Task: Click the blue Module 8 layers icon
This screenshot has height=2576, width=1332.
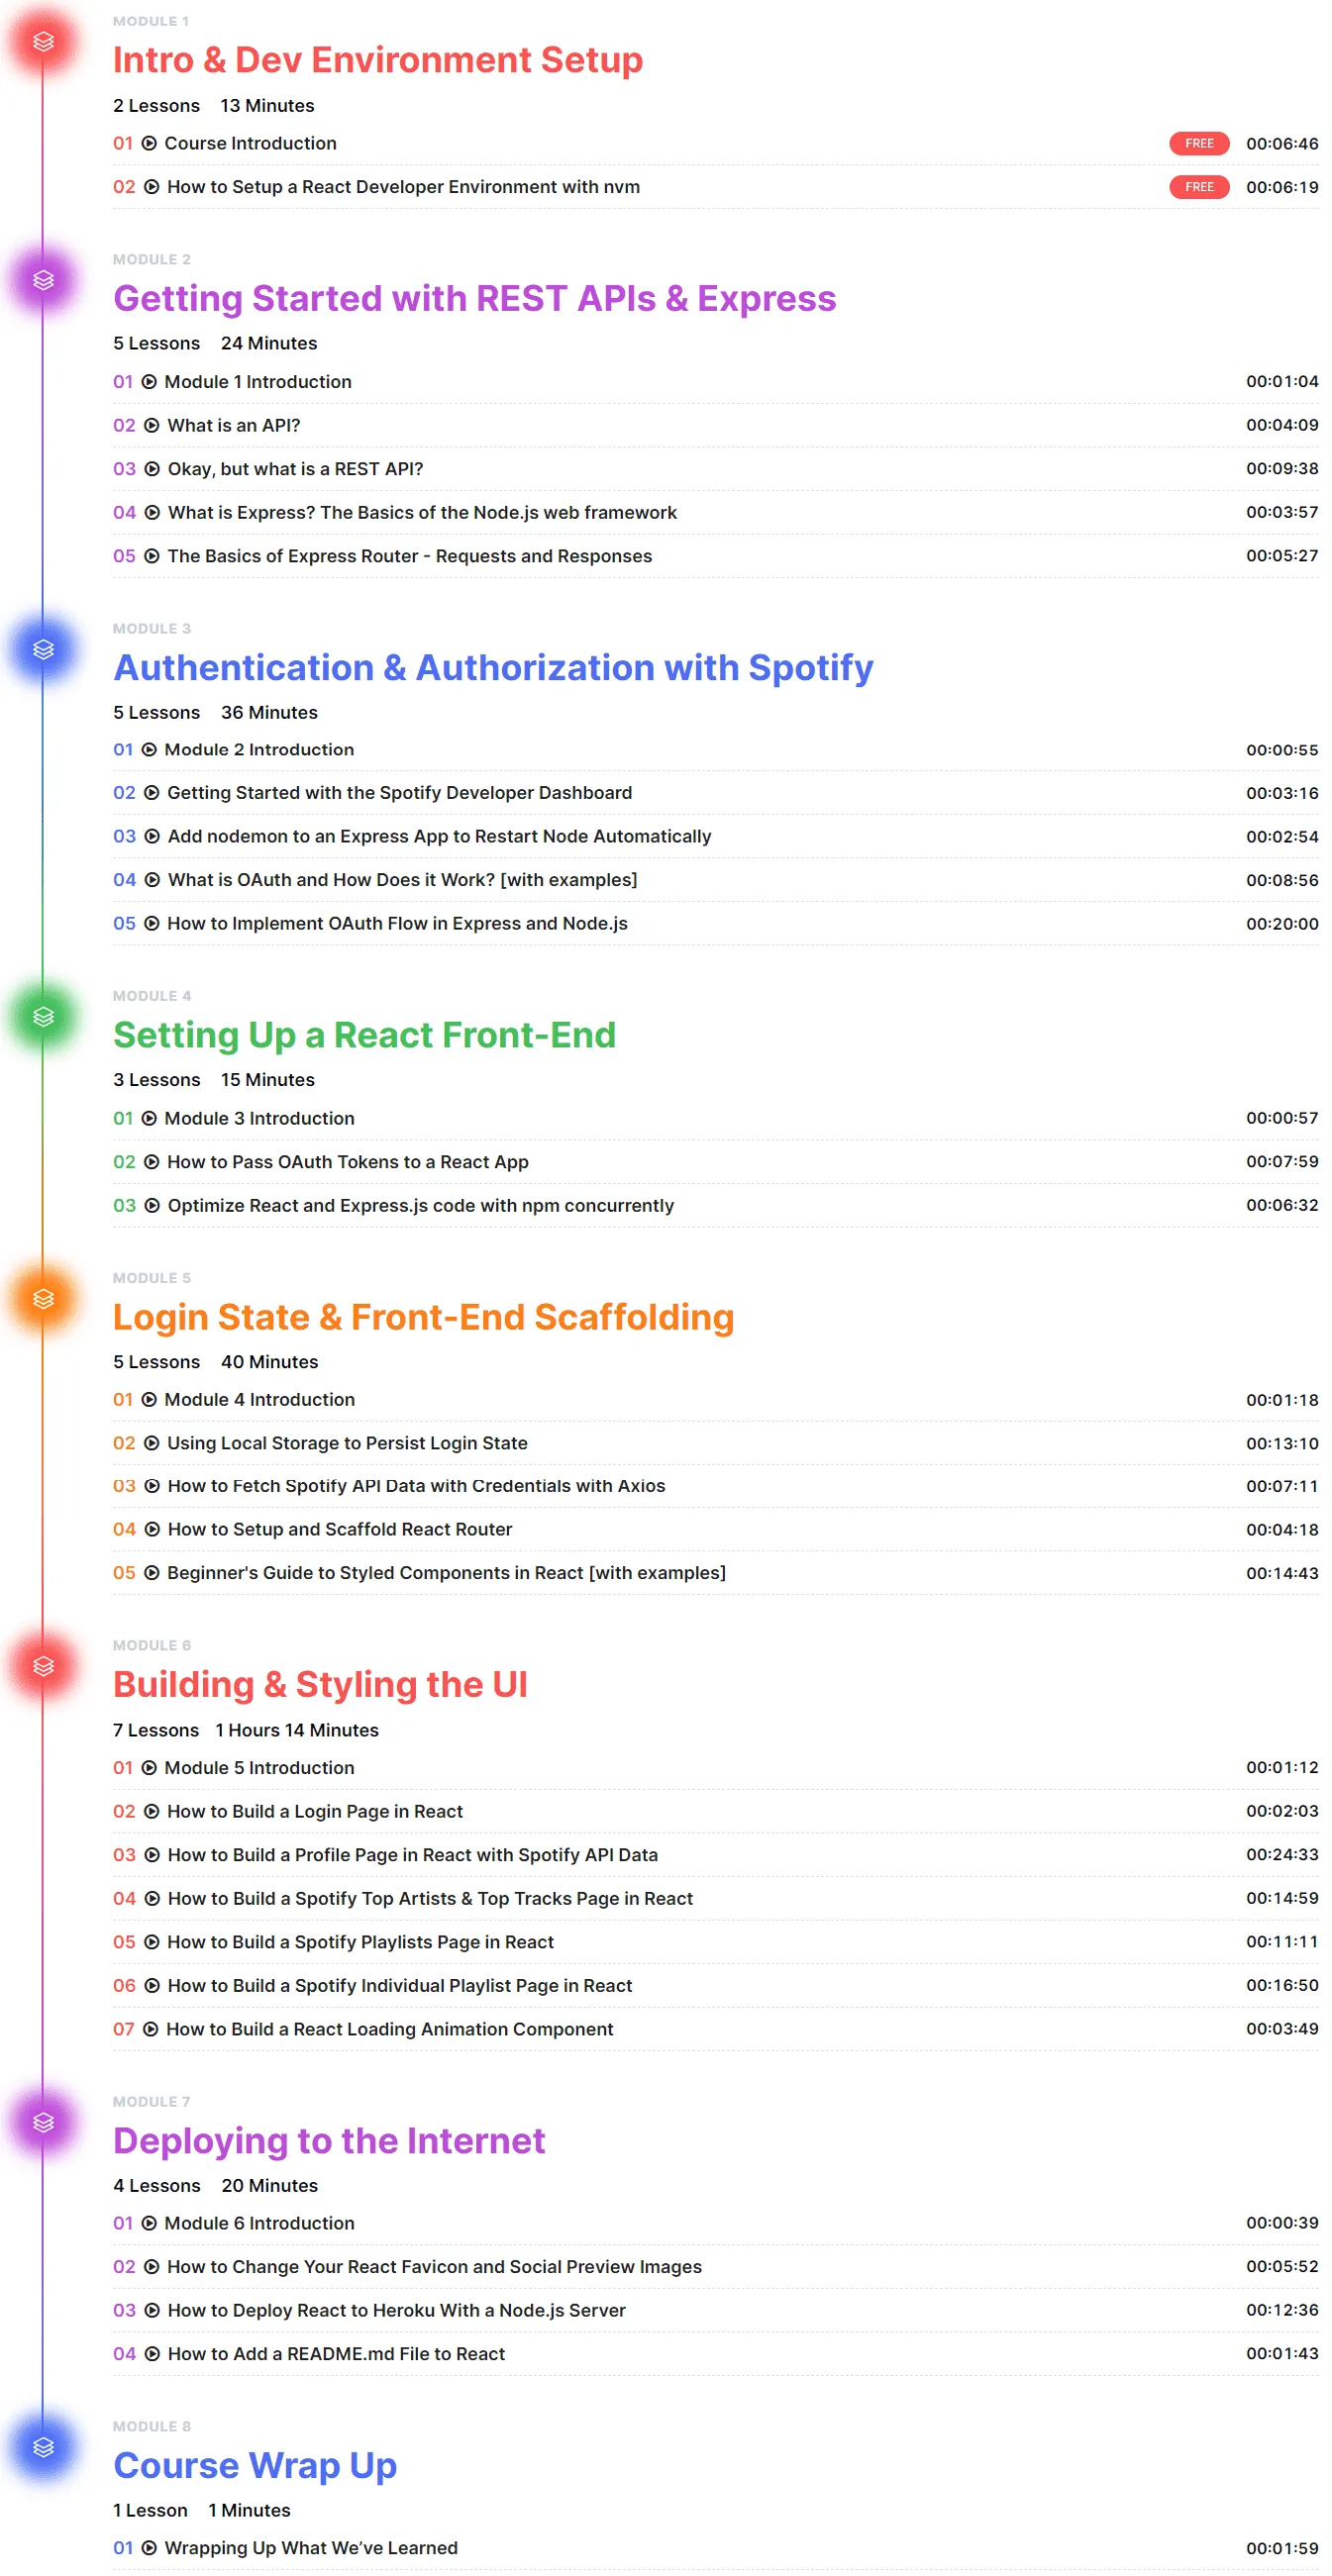Action: [43, 2447]
